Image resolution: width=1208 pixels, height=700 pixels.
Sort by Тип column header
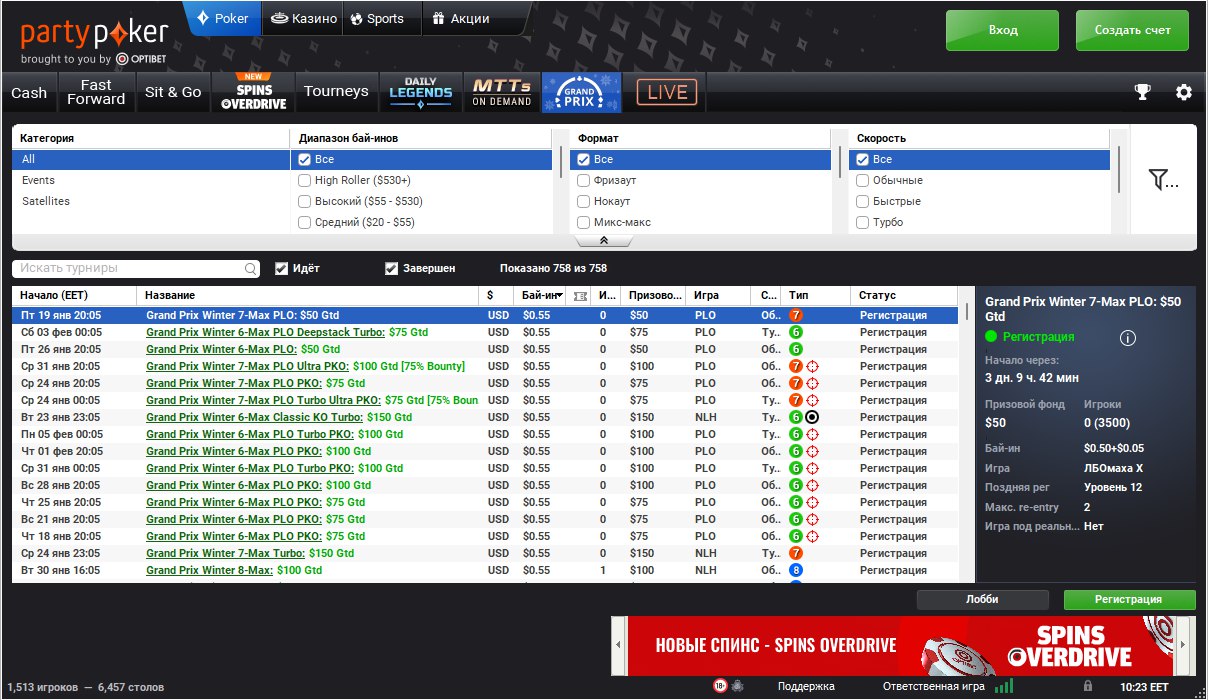coord(815,295)
